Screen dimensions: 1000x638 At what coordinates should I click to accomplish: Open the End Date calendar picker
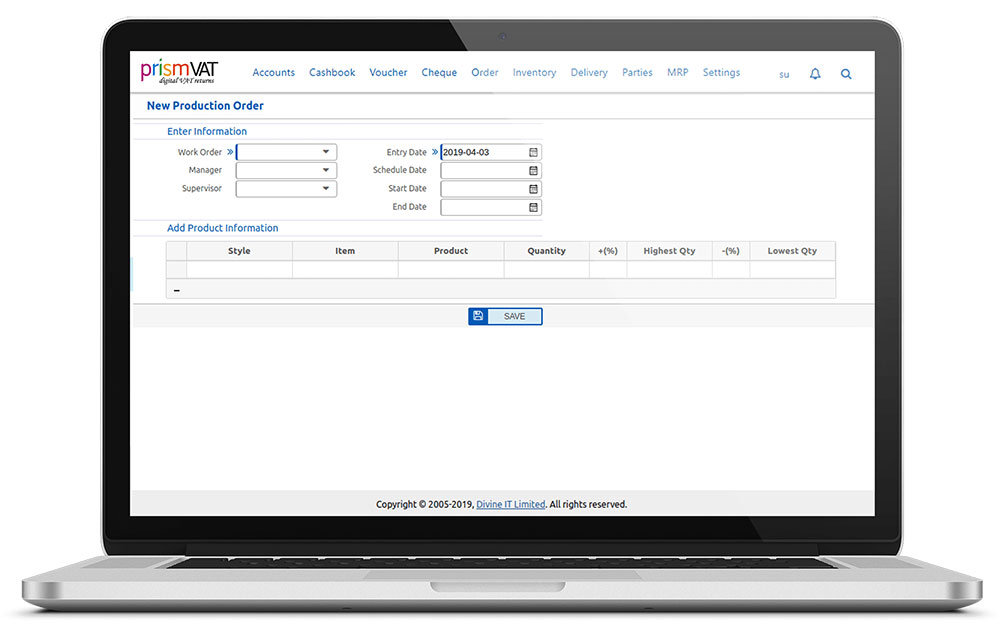coord(533,207)
